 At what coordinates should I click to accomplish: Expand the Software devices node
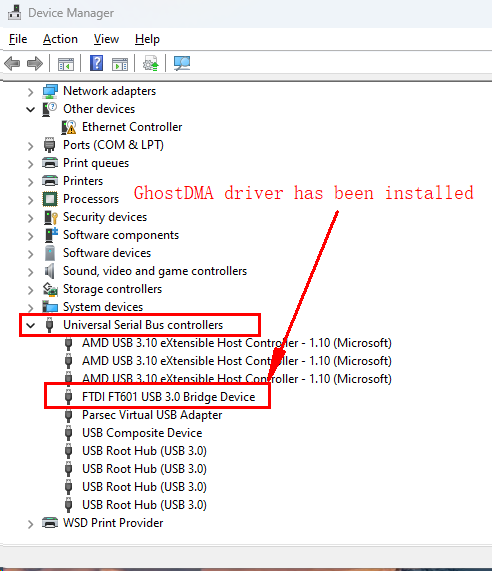(x=31, y=254)
